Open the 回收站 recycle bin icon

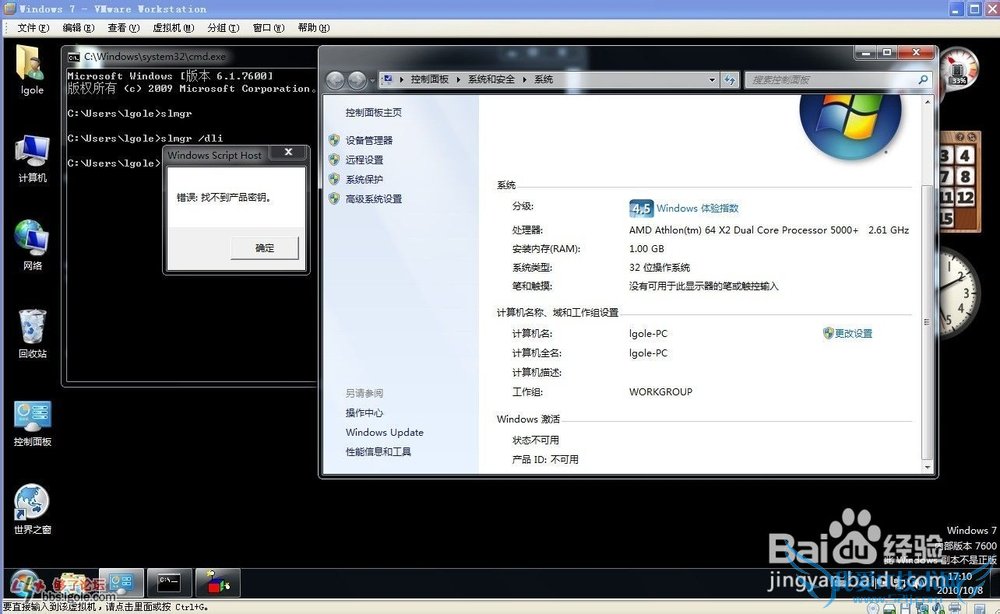point(32,334)
